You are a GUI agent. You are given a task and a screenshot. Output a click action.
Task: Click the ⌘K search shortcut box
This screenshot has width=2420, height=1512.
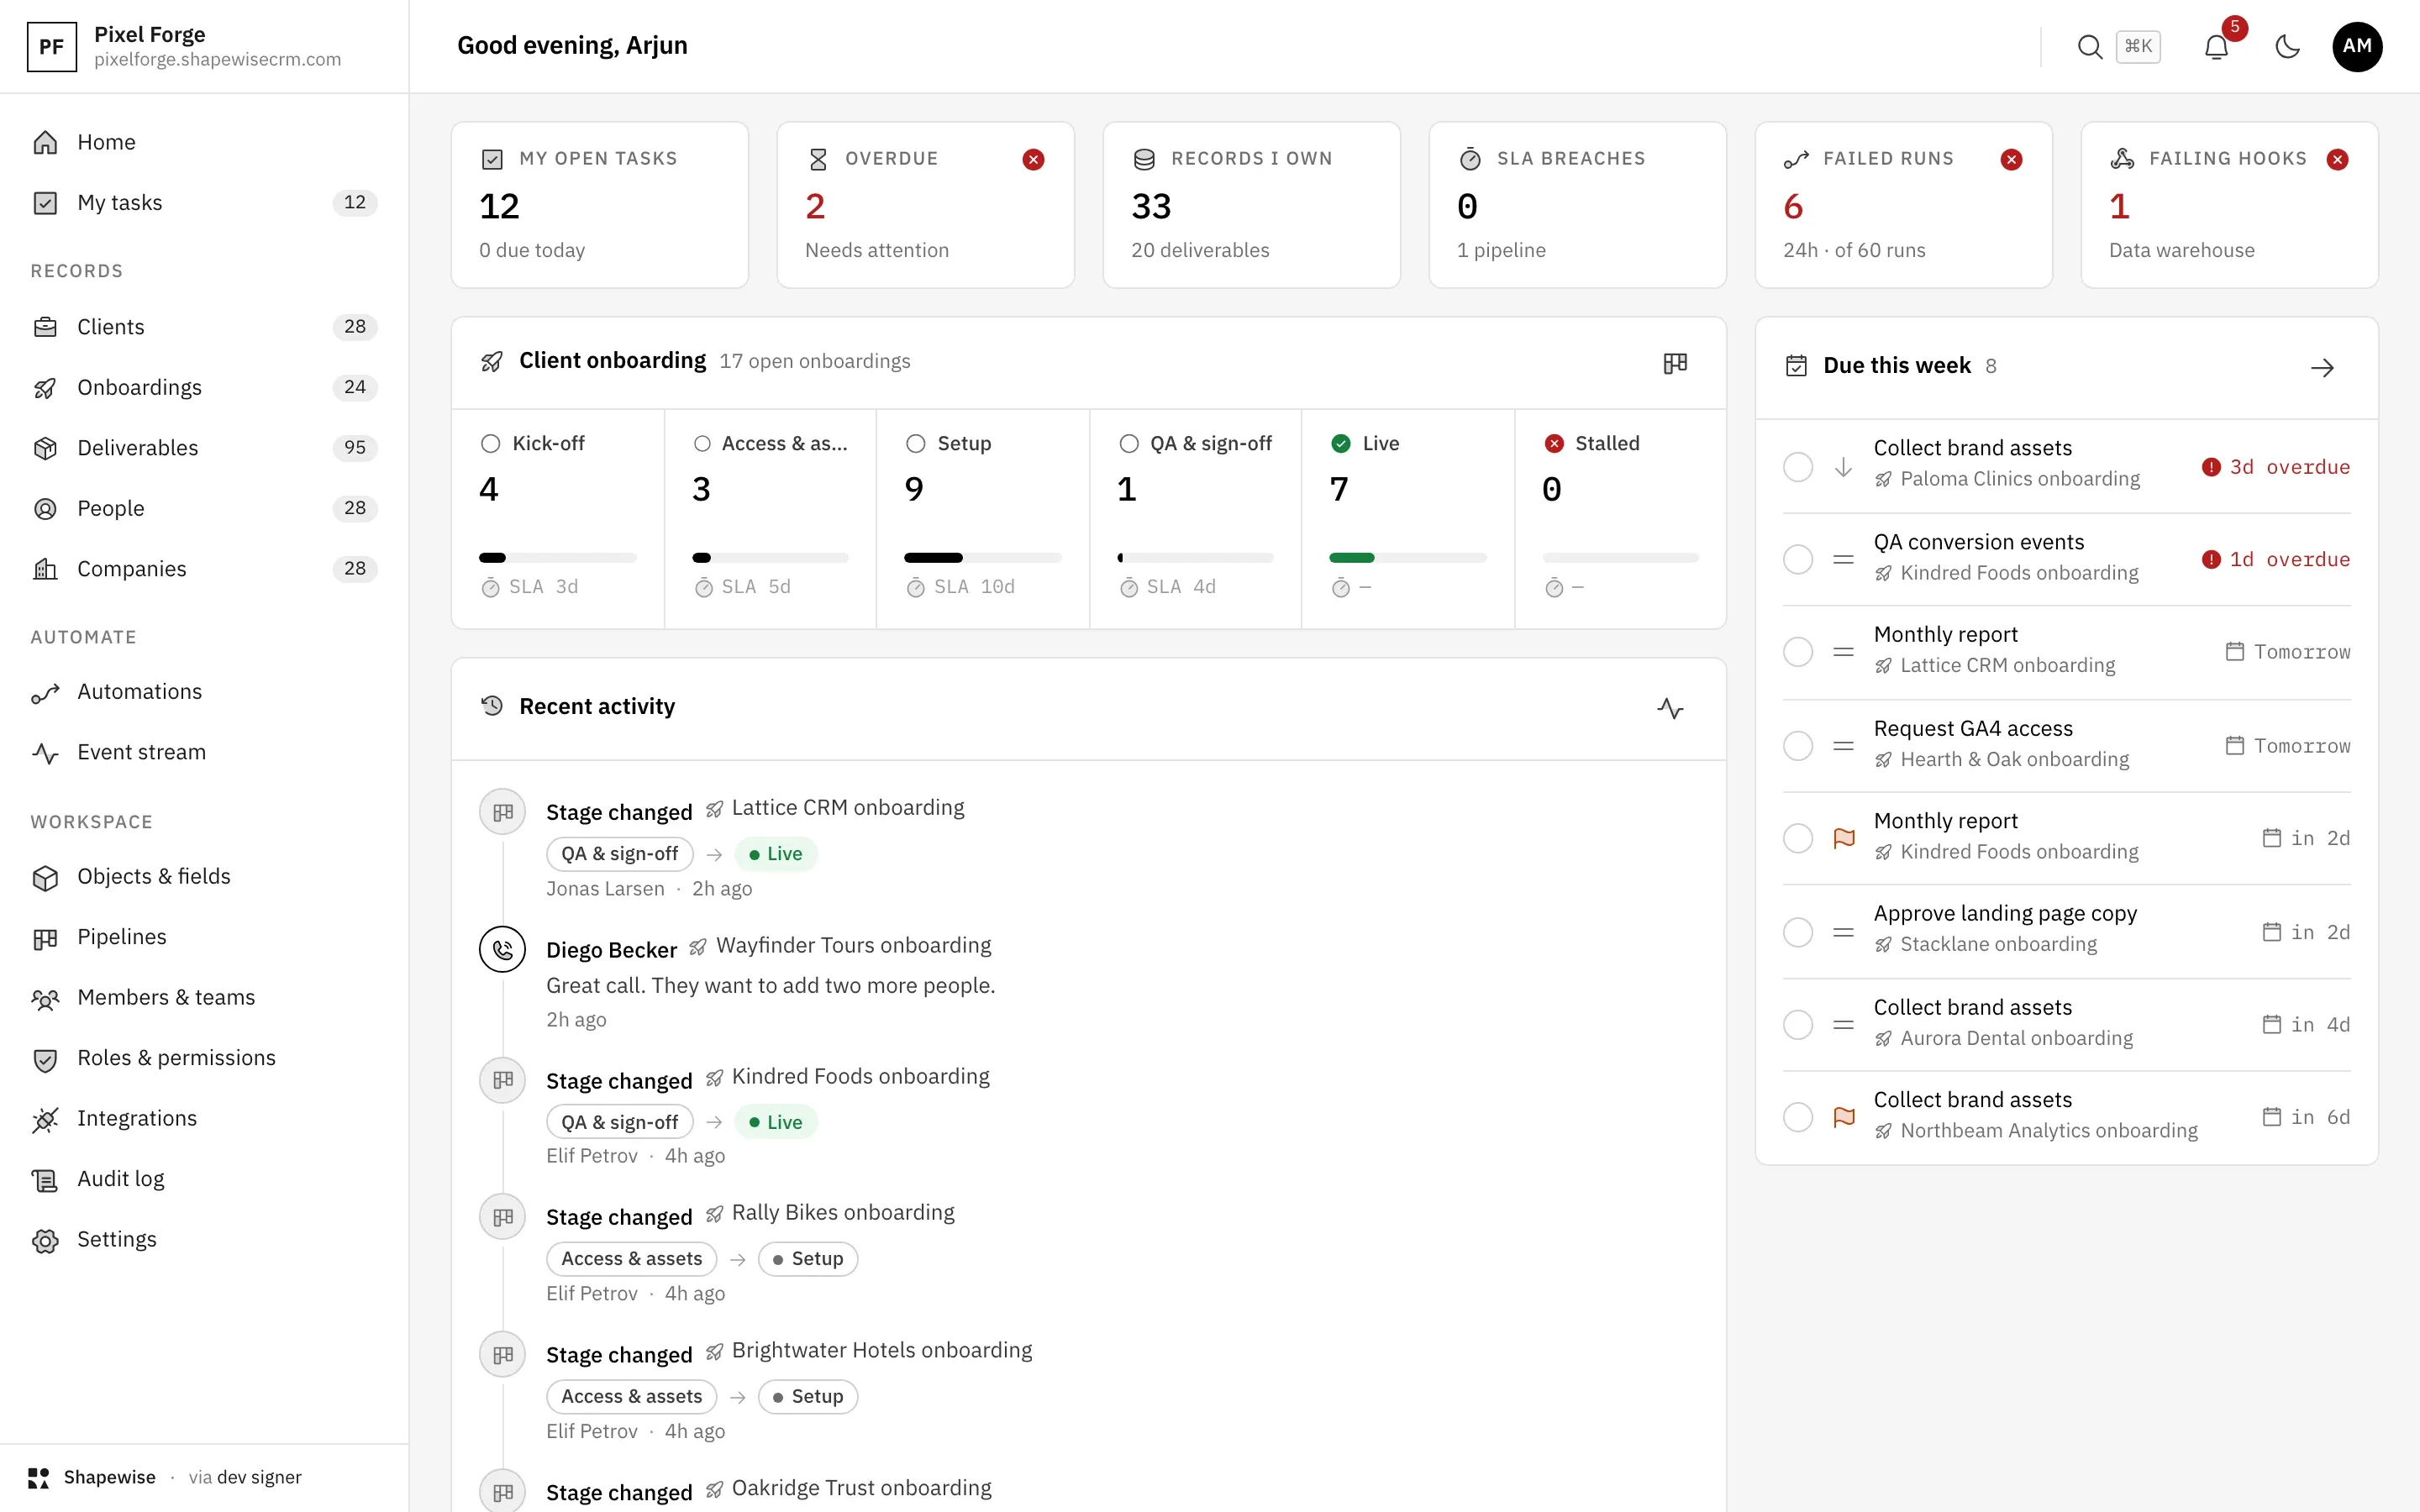(x=2138, y=46)
